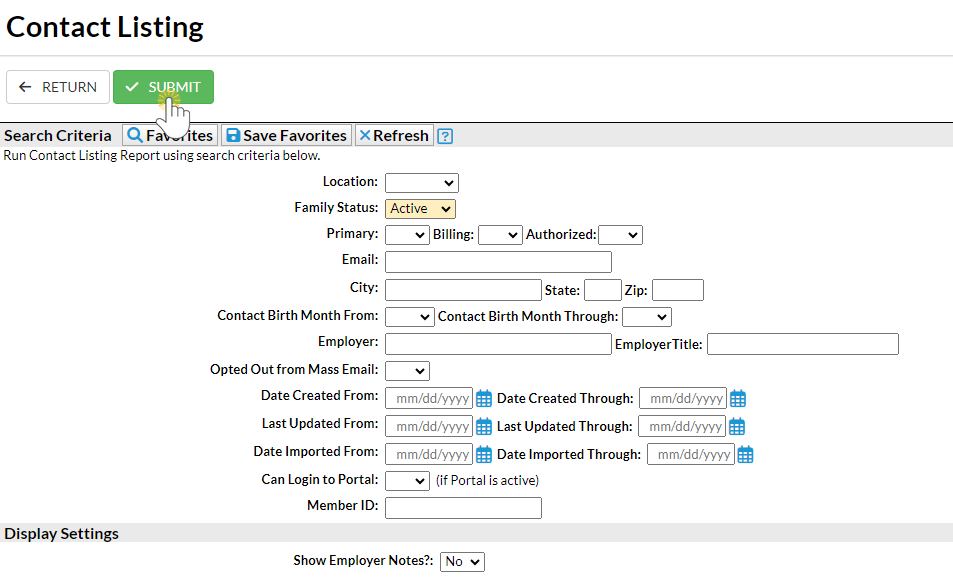Click the help question mark icon
This screenshot has height=583, width=953.
point(446,136)
